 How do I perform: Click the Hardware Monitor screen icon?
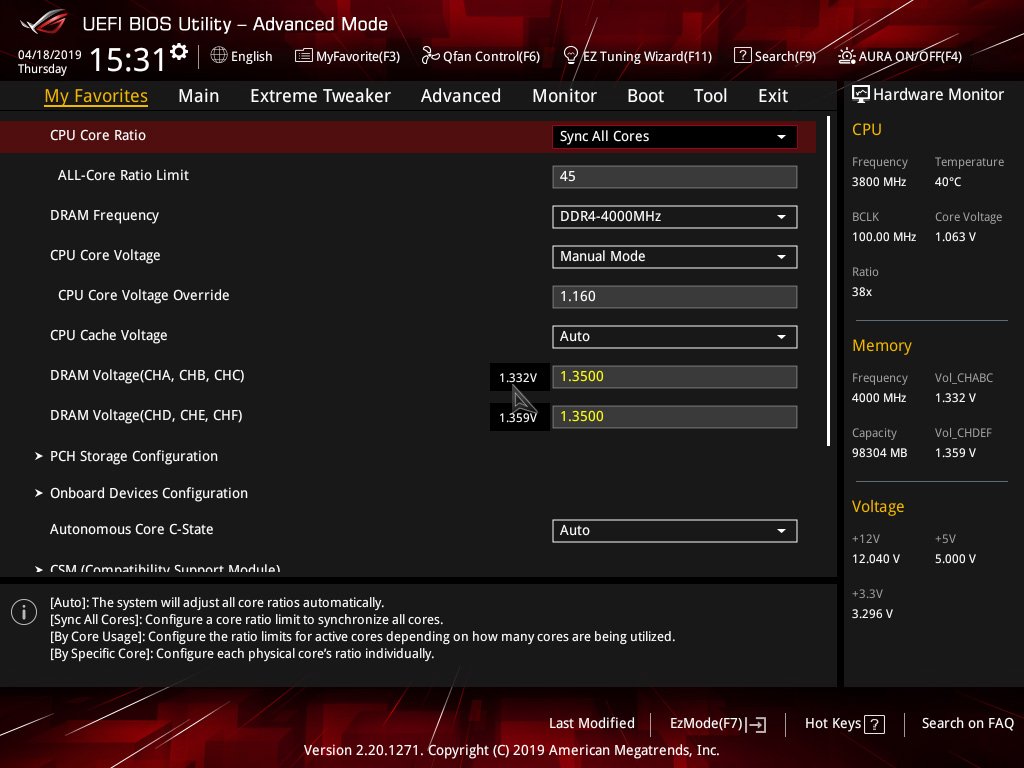coord(861,95)
